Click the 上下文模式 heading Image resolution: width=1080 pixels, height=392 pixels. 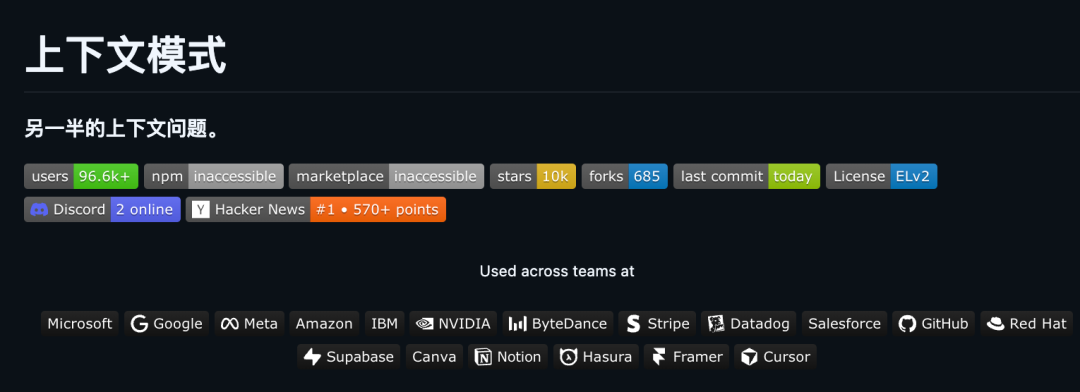[x=125, y=56]
